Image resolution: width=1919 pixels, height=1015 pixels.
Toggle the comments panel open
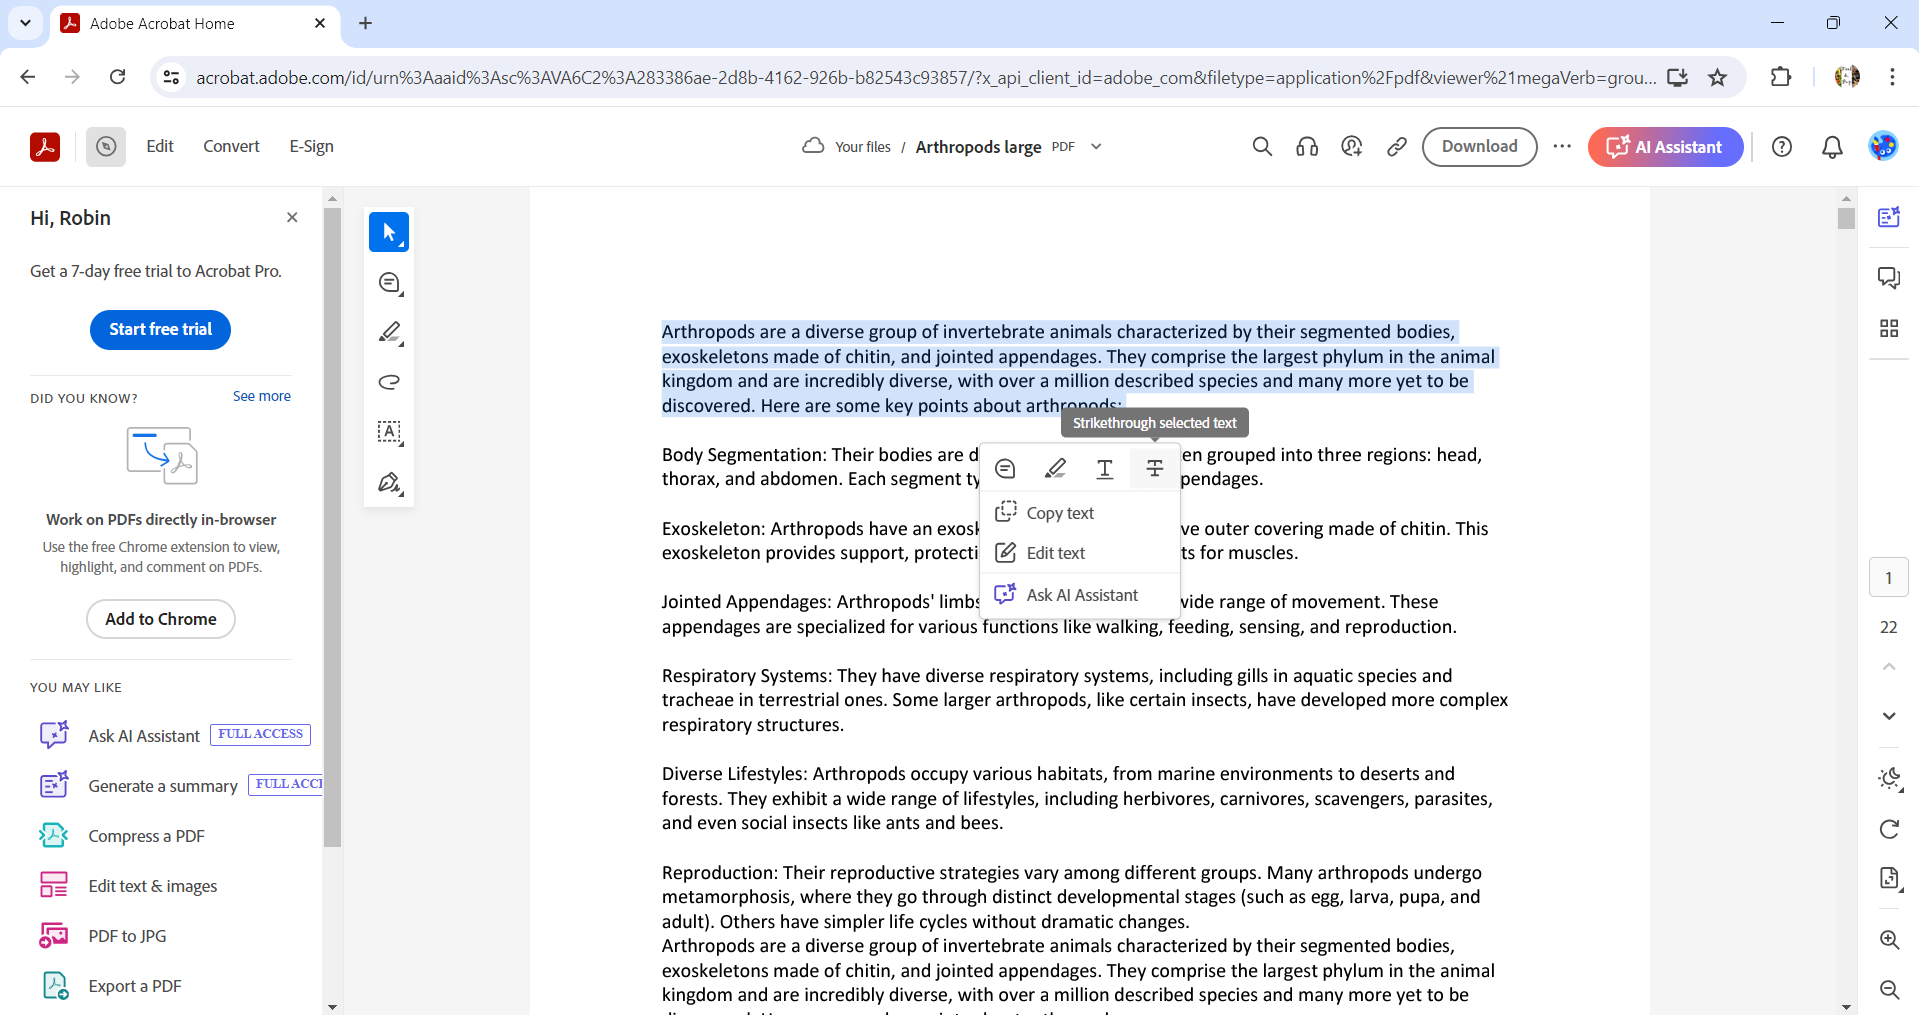point(1889,277)
